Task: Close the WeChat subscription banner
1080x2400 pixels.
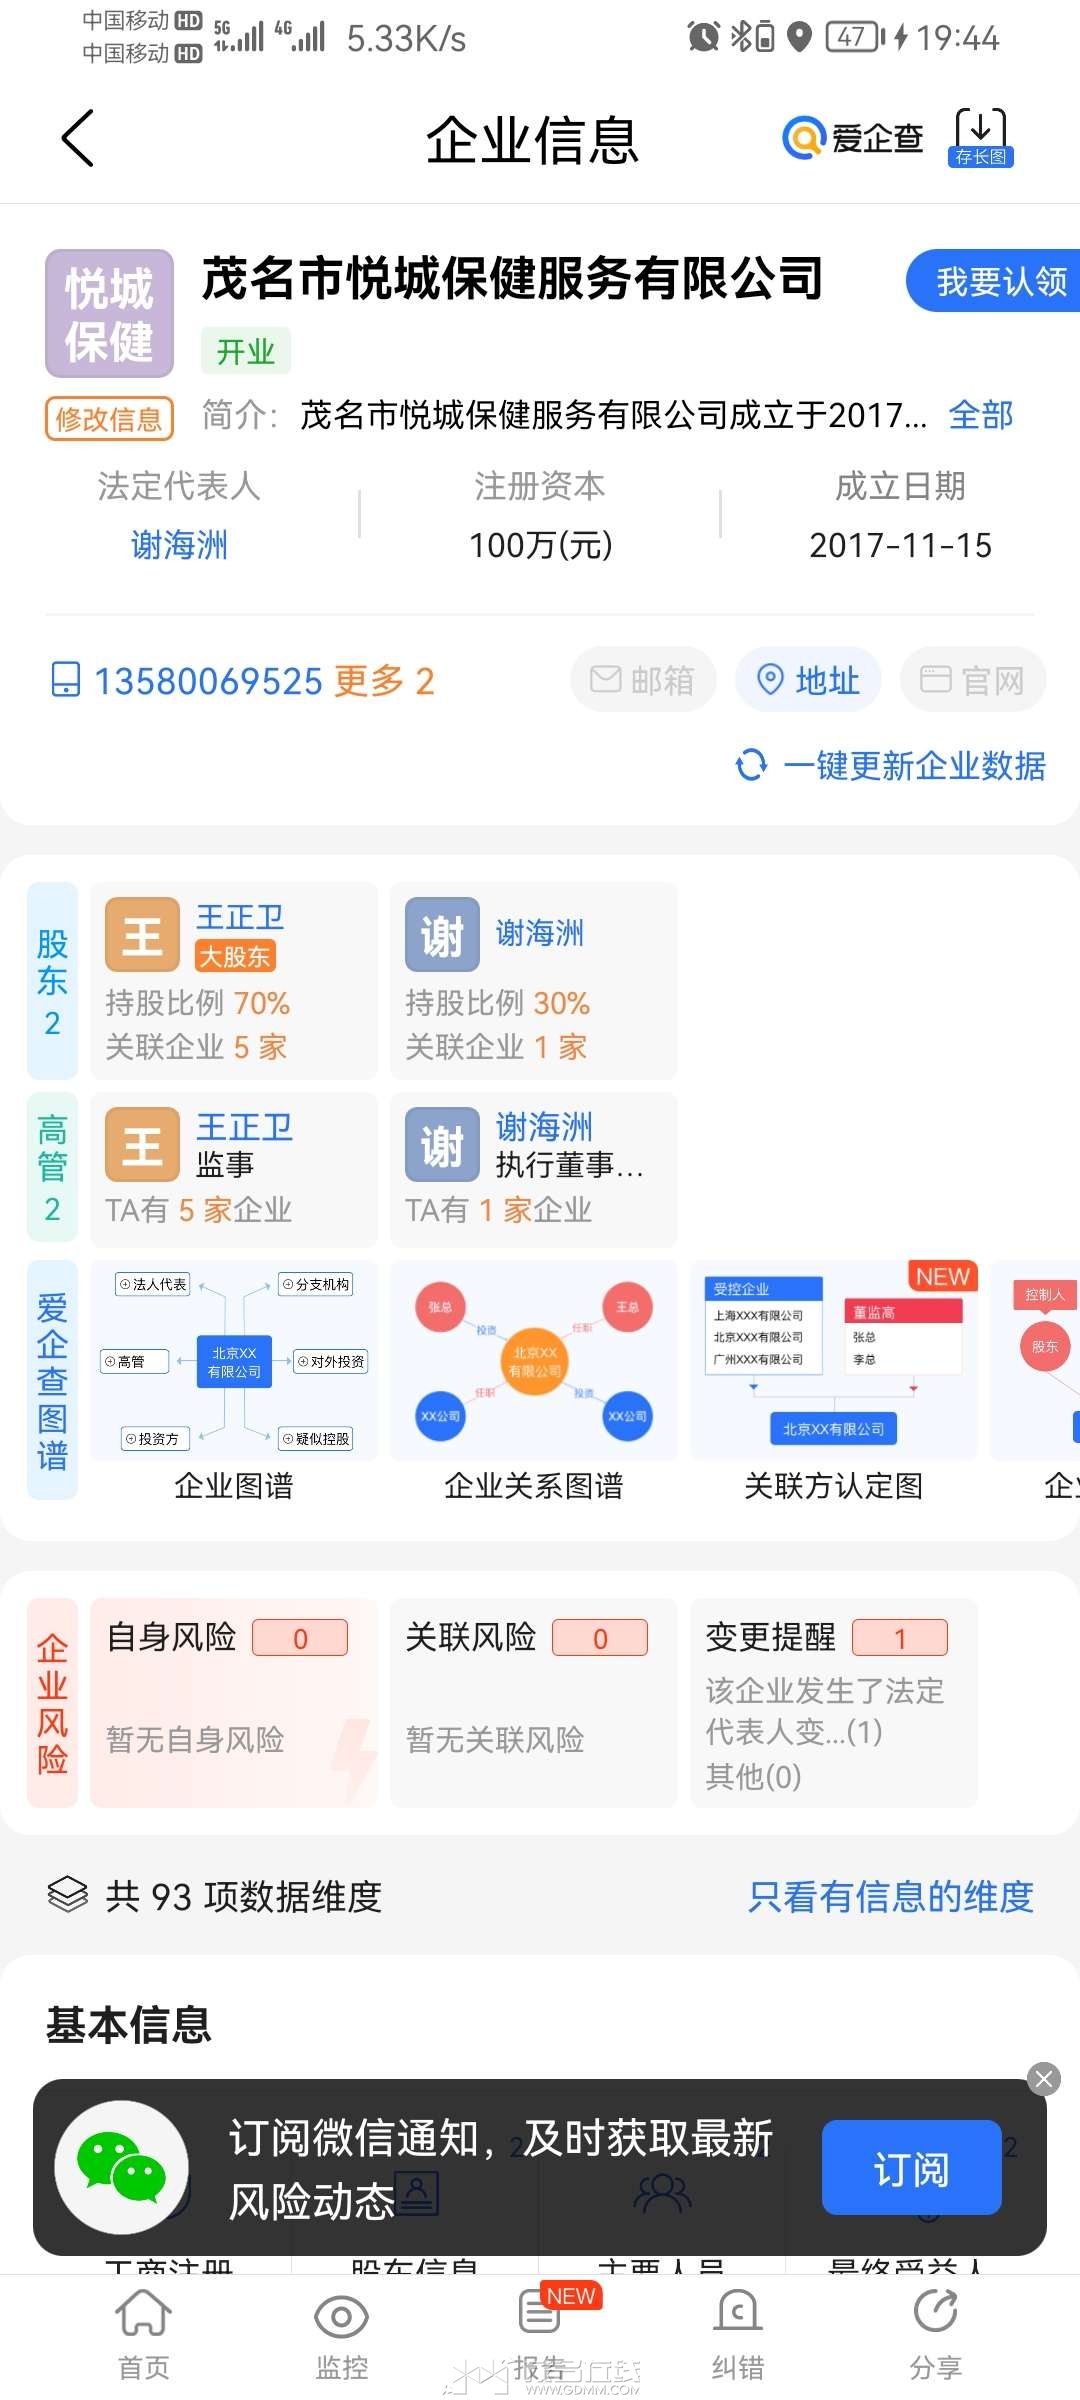Action: 1044,2080
